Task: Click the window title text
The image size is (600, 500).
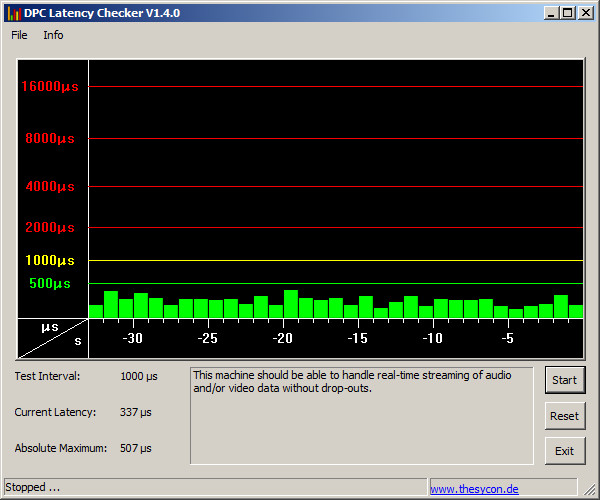Action: (x=102, y=13)
